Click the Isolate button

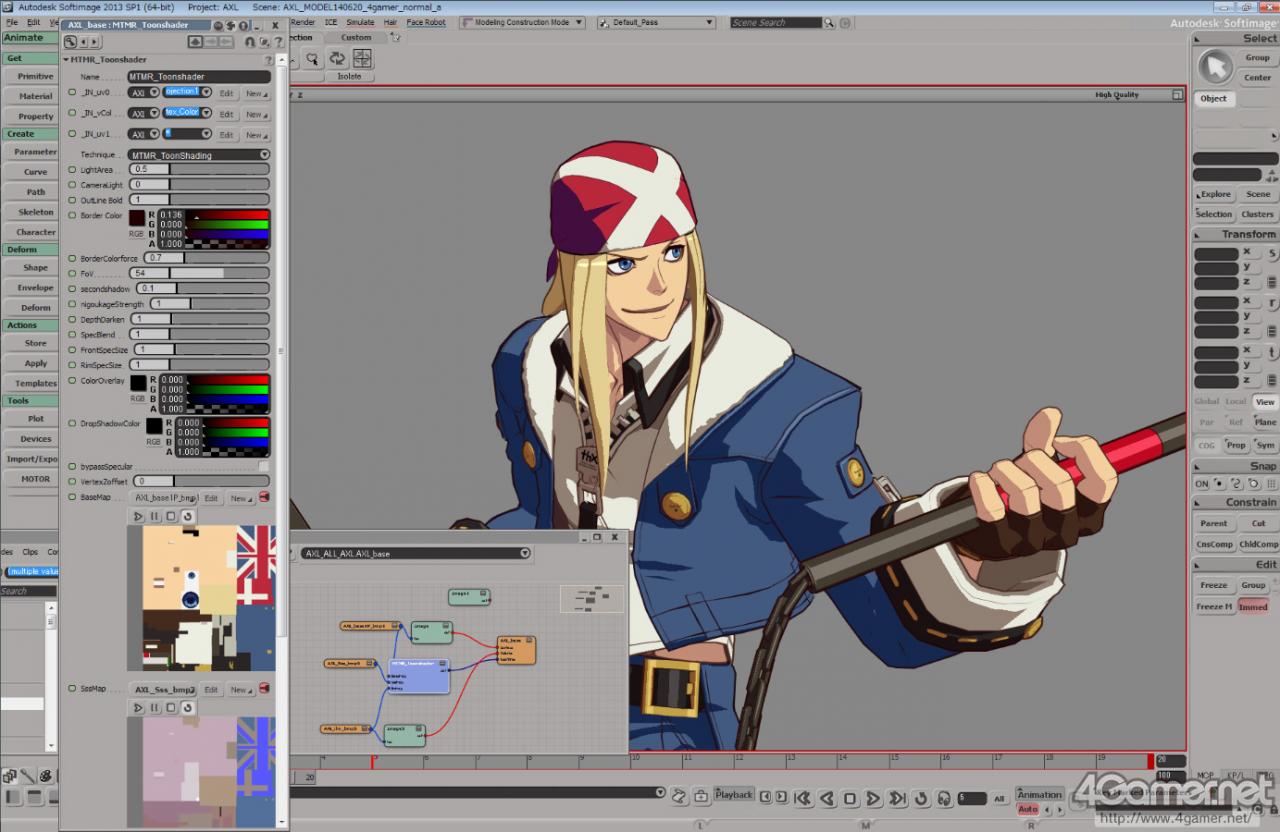tap(349, 76)
